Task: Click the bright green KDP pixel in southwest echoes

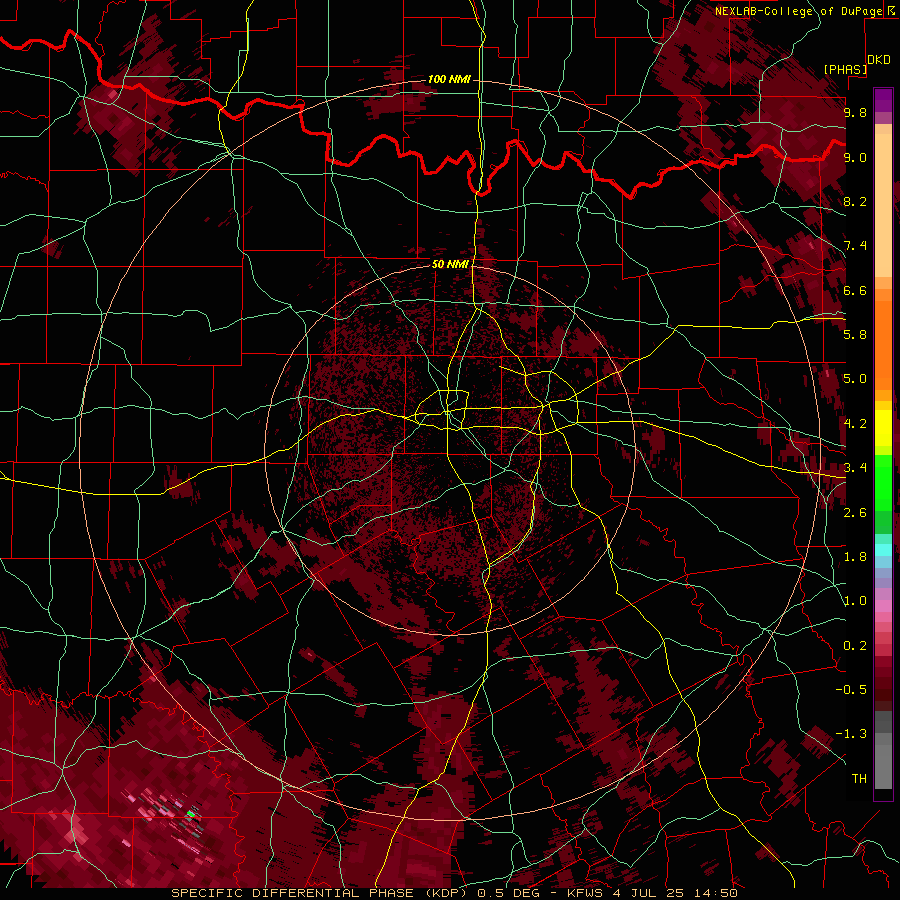Action: tap(191, 813)
